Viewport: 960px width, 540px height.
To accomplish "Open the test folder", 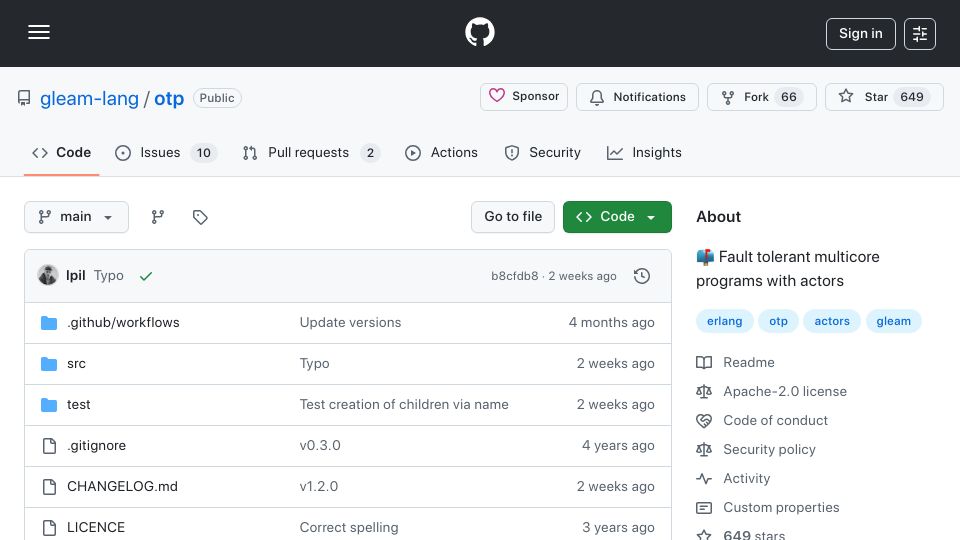I will click(78, 405).
